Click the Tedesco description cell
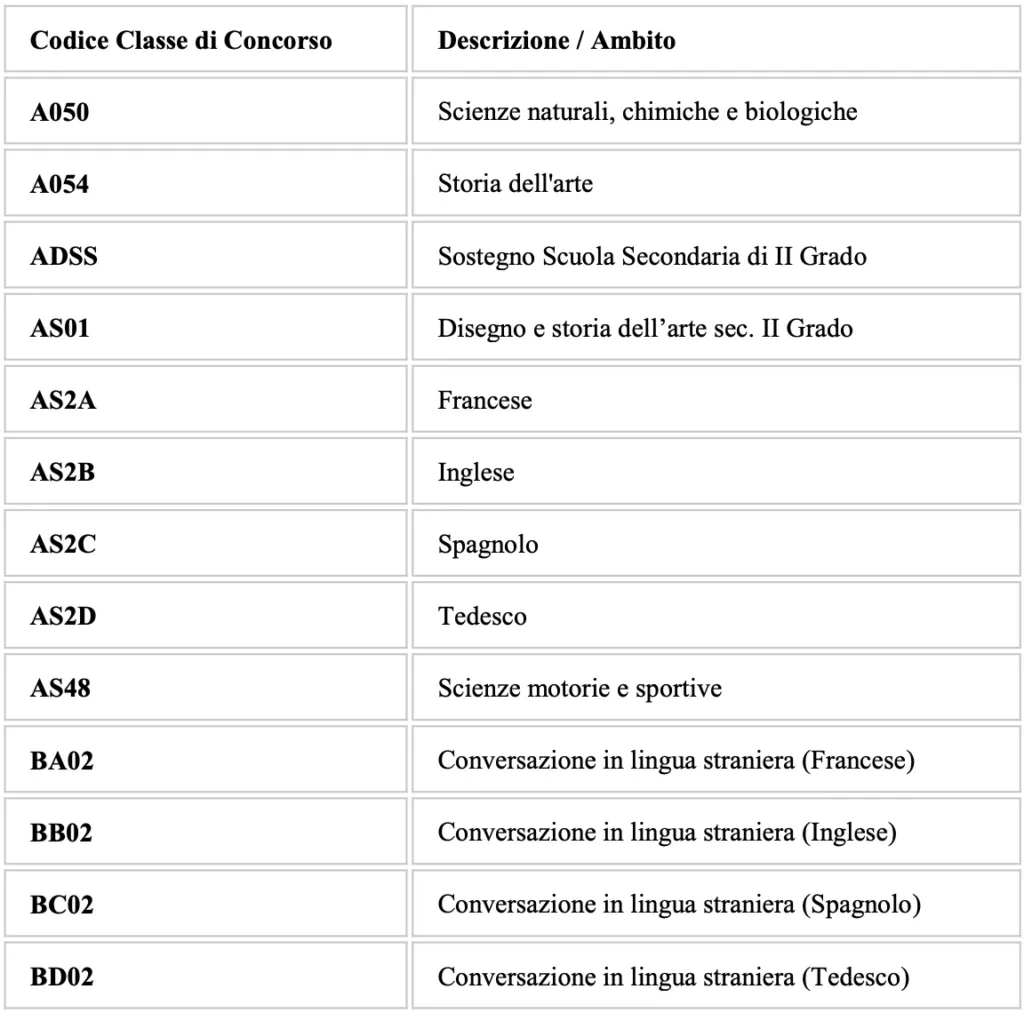 716,615
